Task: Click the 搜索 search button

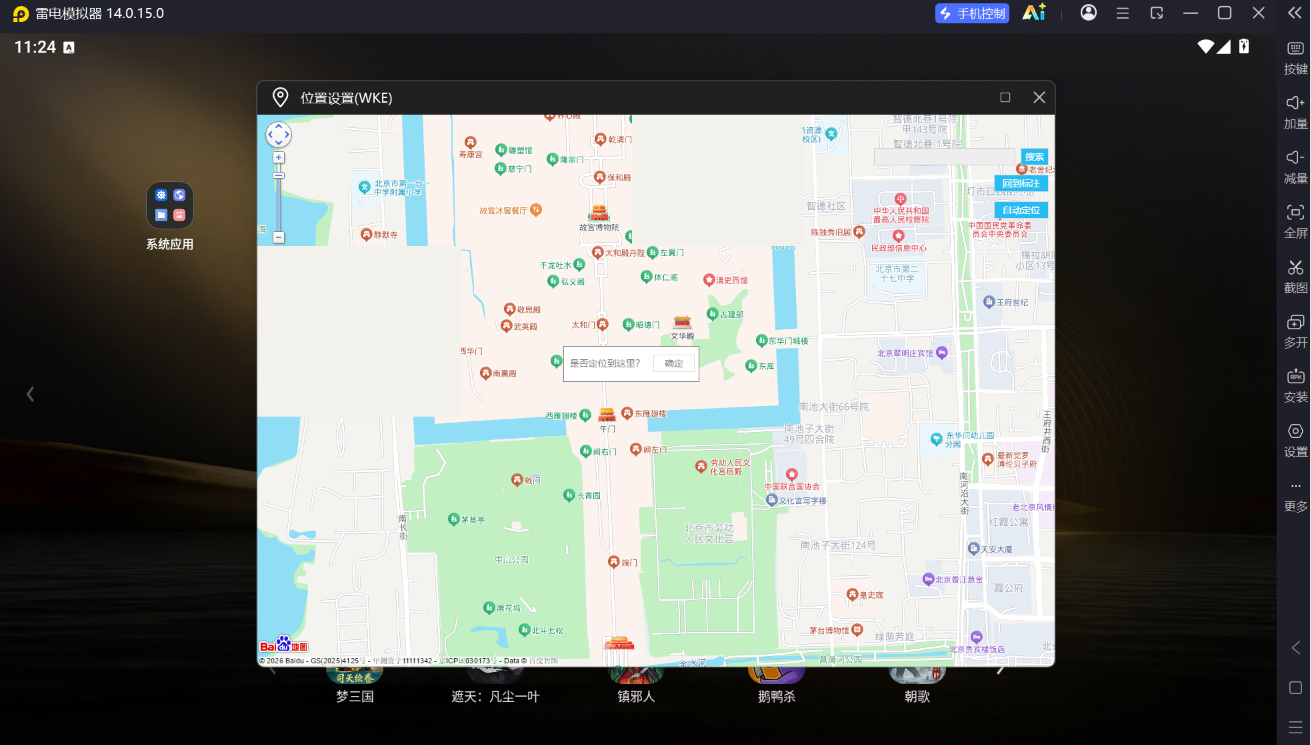Action: click(1034, 157)
